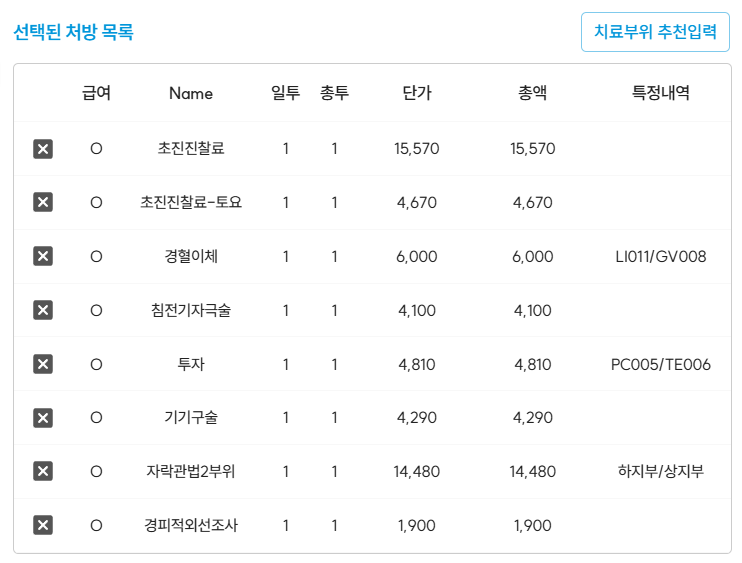This screenshot has height=563, width=742.
Task: Click the PC005/TE006 특정내역 cell
Action: pyautogui.click(x=660, y=364)
